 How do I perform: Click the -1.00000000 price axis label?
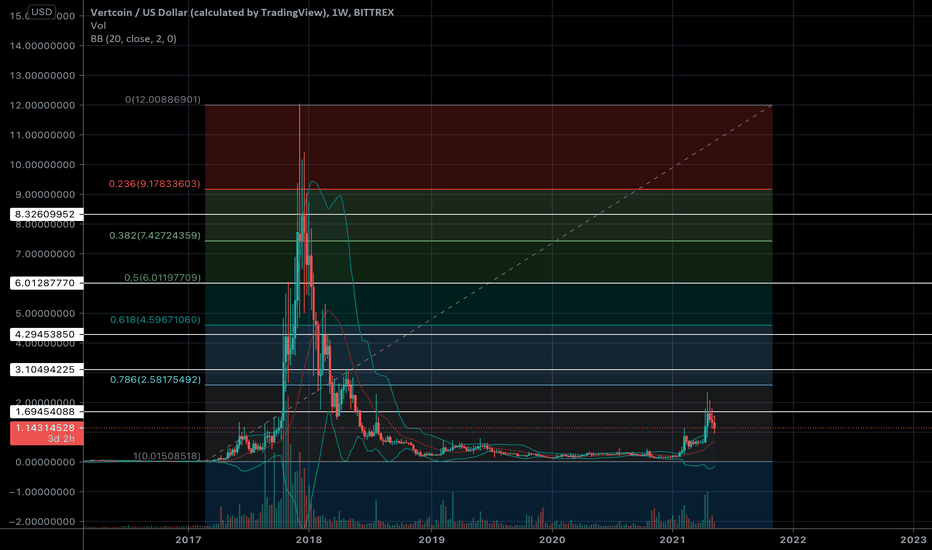click(43, 492)
